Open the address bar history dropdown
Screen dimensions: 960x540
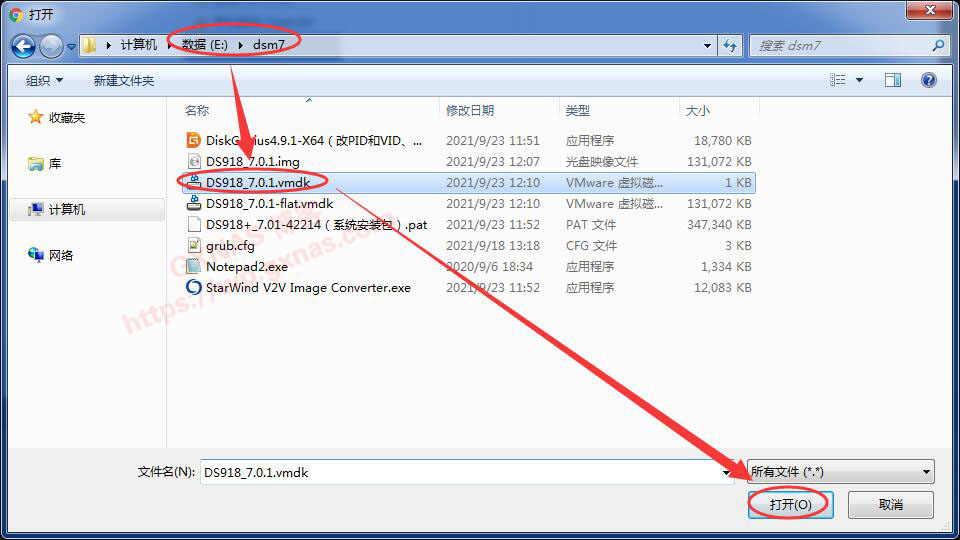pos(707,46)
